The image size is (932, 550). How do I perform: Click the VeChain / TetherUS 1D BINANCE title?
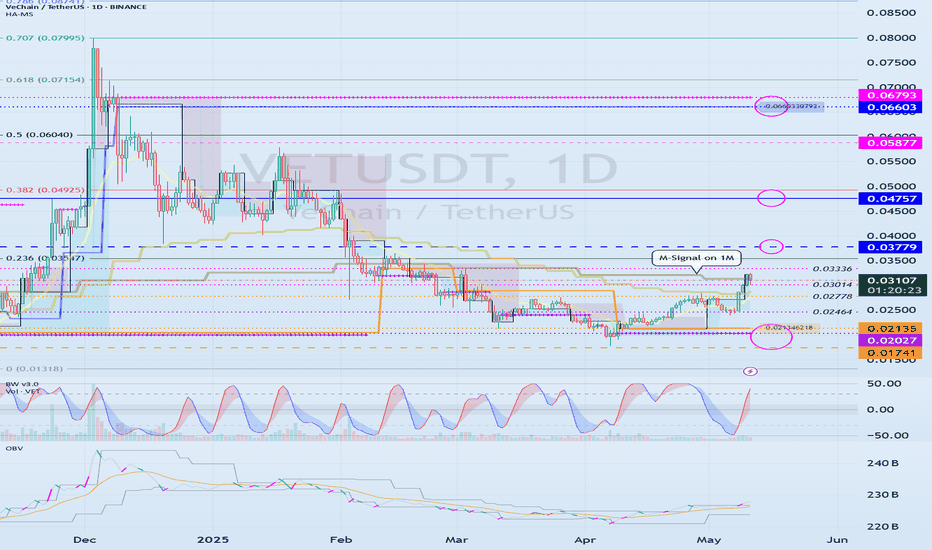click(76, 7)
